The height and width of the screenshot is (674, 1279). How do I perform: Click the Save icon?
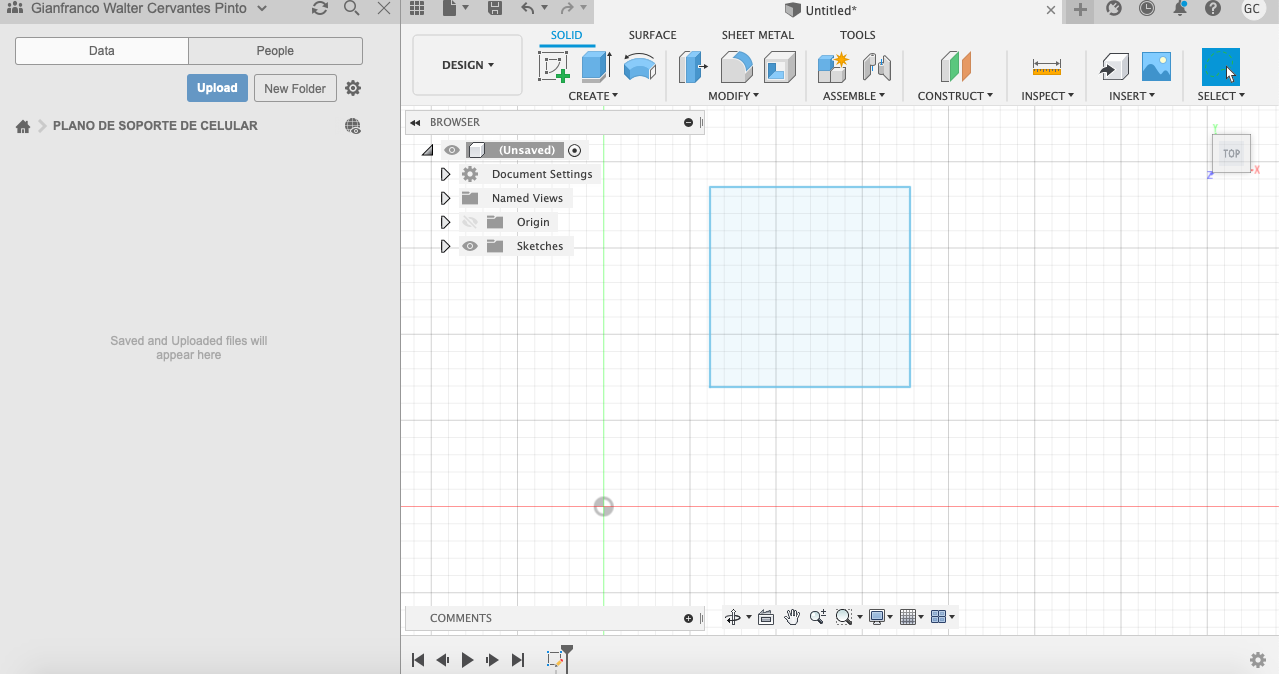tap(495, 9)
